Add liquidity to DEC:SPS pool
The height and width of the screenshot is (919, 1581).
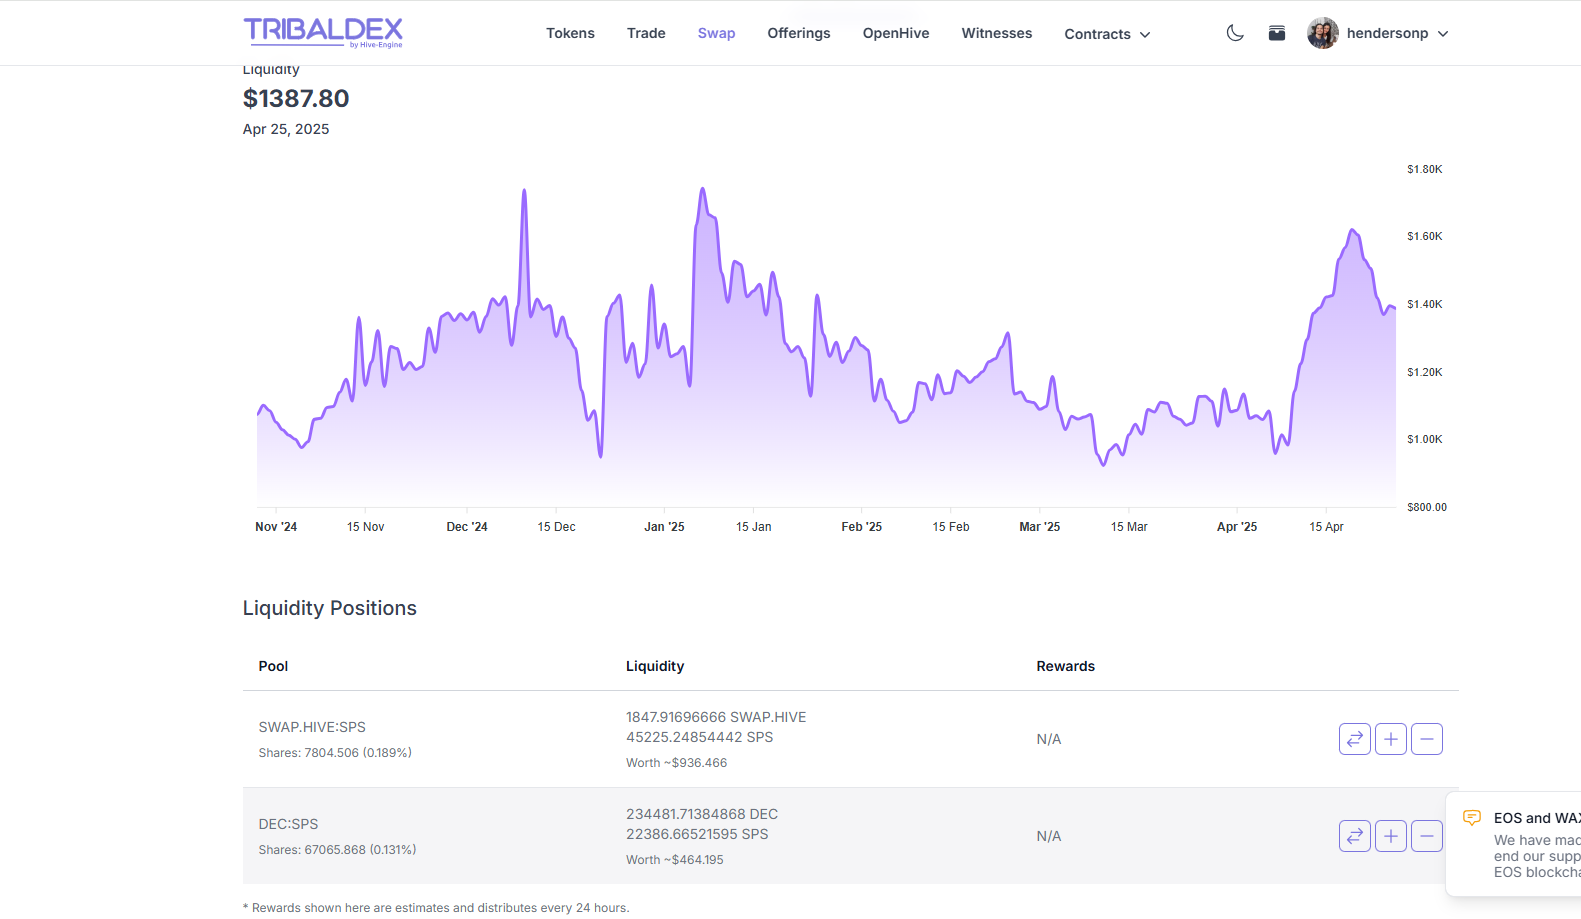click(x=1391, y=836)
